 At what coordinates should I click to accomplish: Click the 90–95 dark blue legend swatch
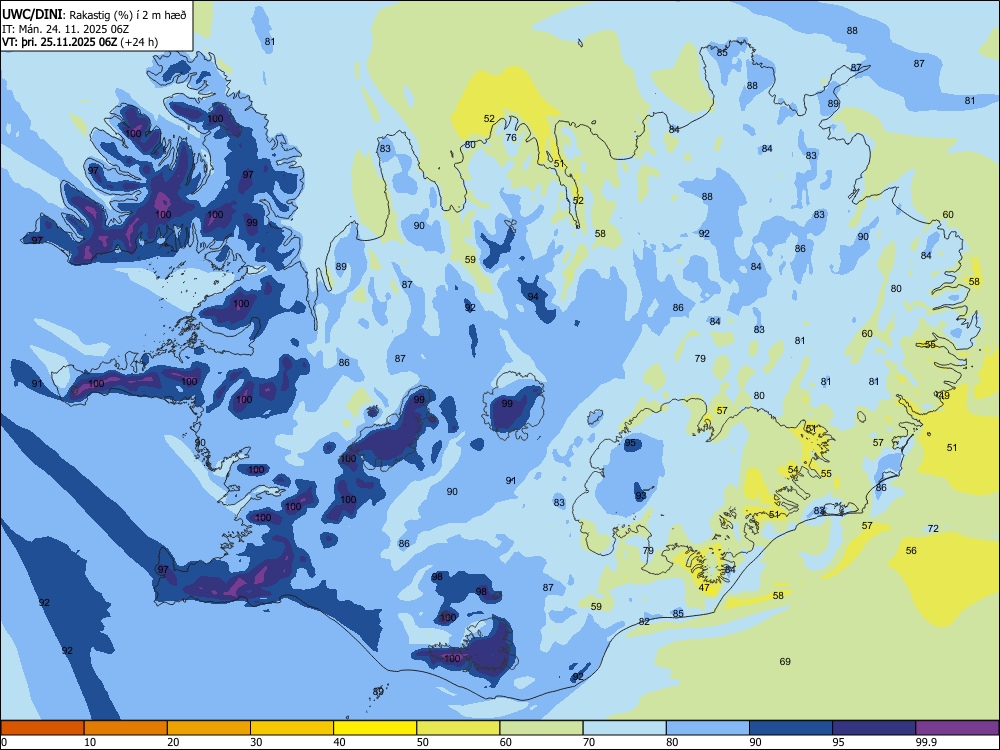coord(791,728)
